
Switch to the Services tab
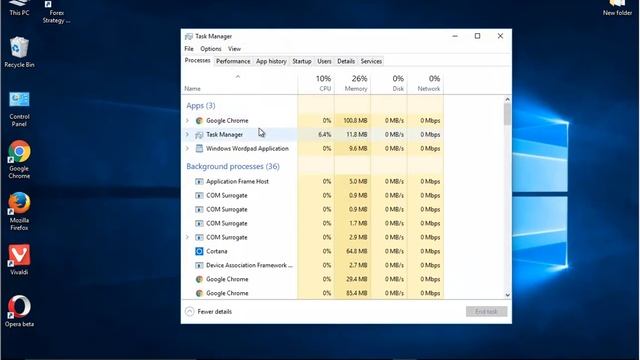coord(371,61)
